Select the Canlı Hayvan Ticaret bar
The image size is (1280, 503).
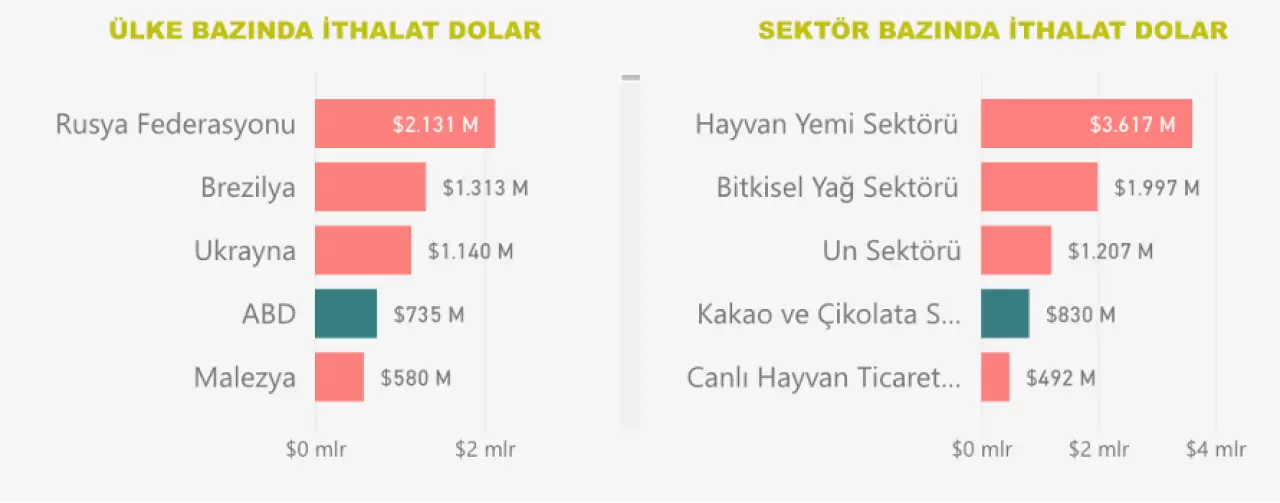point(995,377)
